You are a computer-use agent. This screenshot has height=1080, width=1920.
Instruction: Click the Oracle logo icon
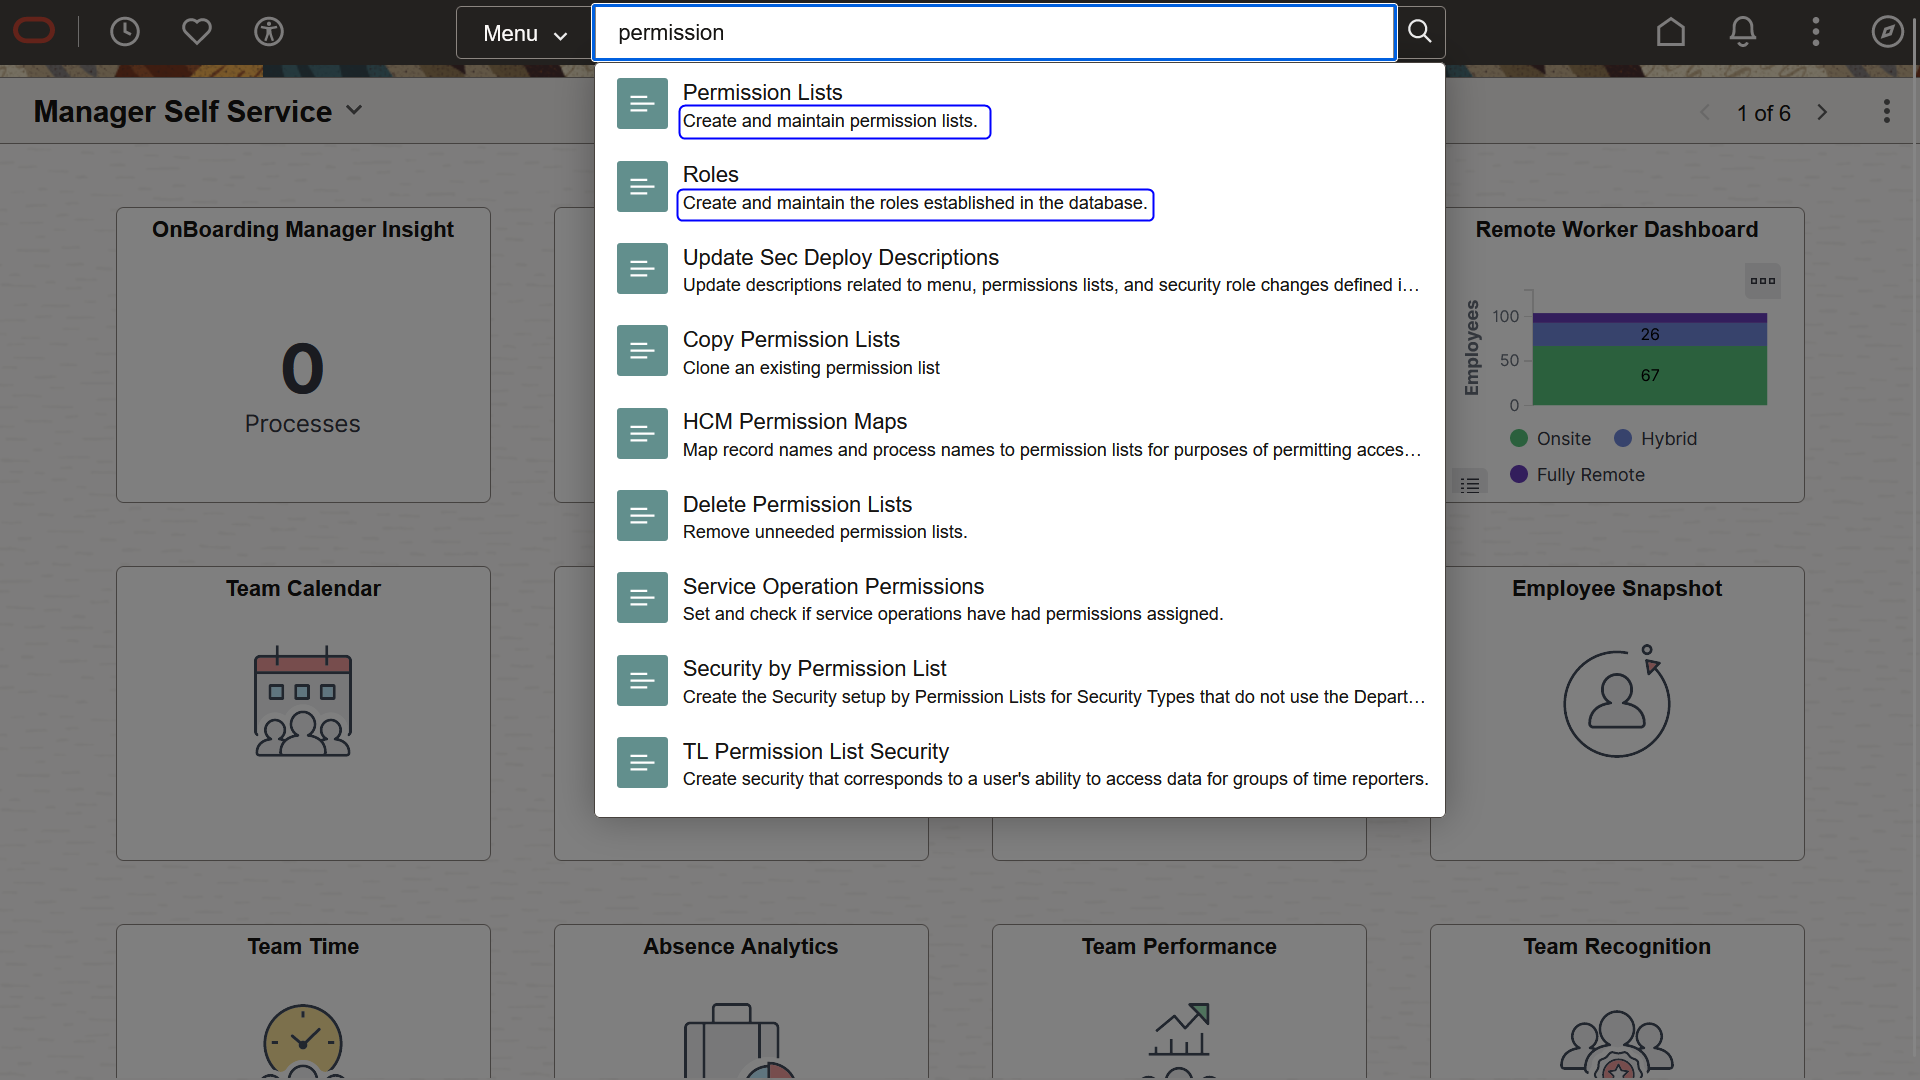35,32
